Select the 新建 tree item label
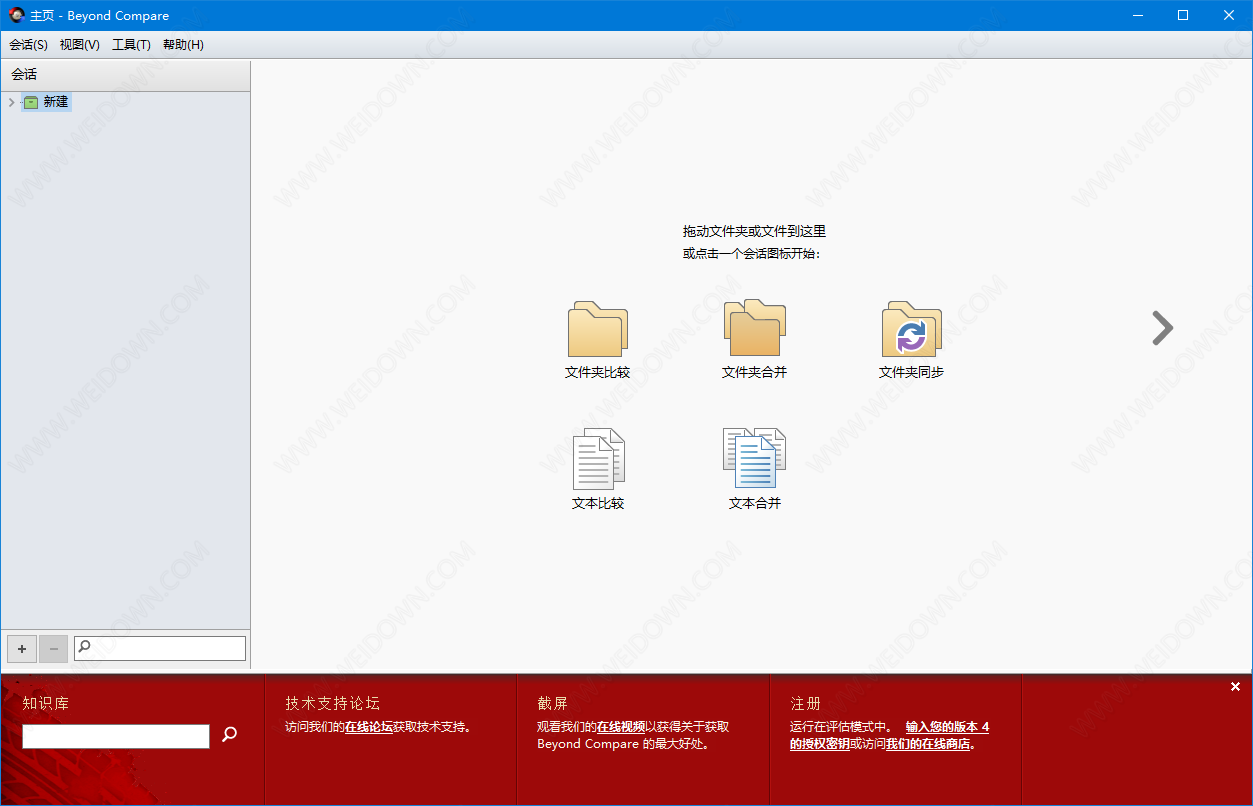This screenshot has height=806, width=1253. tap(56, 102)
